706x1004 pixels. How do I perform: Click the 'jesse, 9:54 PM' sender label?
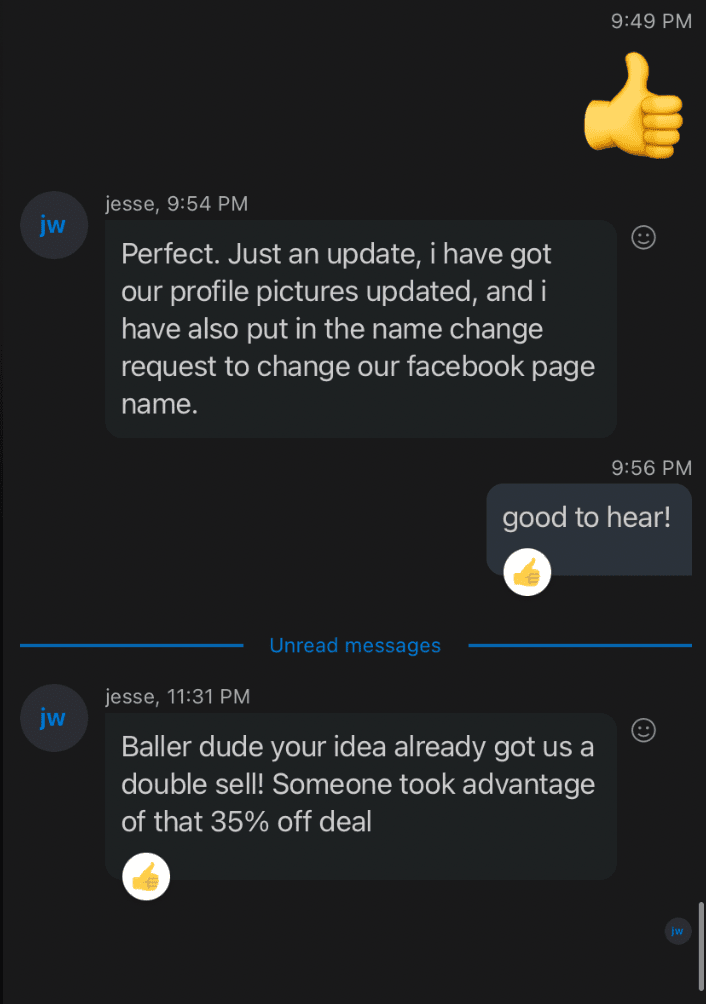[x=177, y=204]
